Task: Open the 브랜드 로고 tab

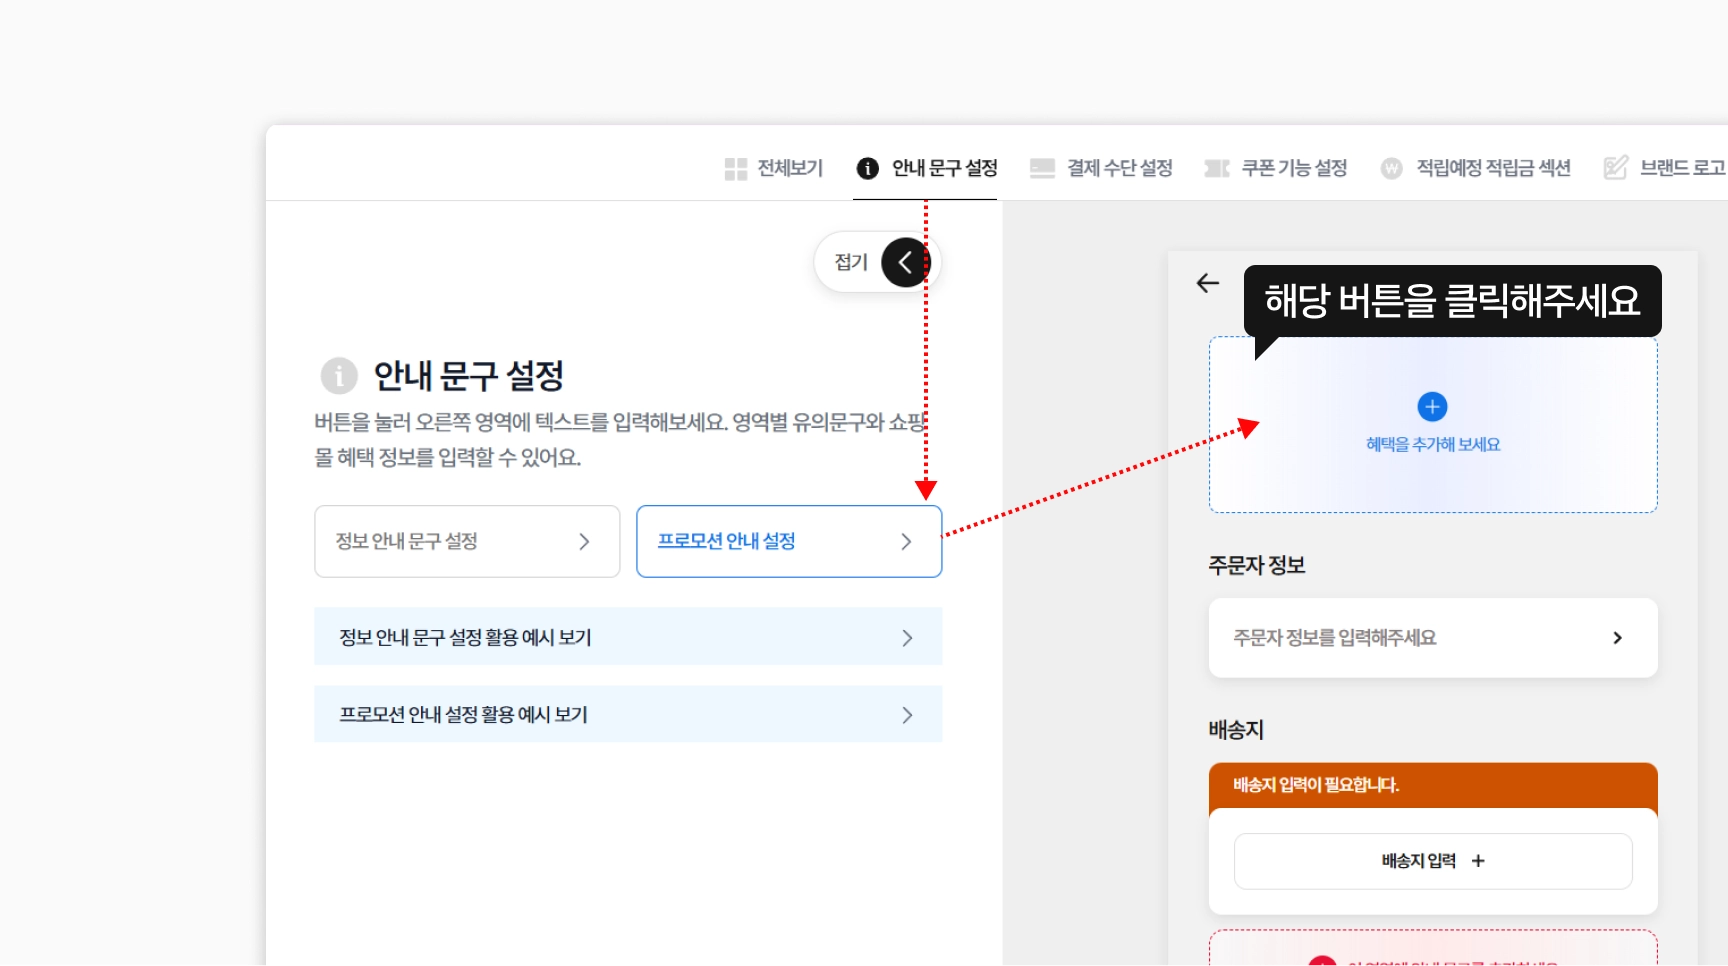Action: 1664,168
